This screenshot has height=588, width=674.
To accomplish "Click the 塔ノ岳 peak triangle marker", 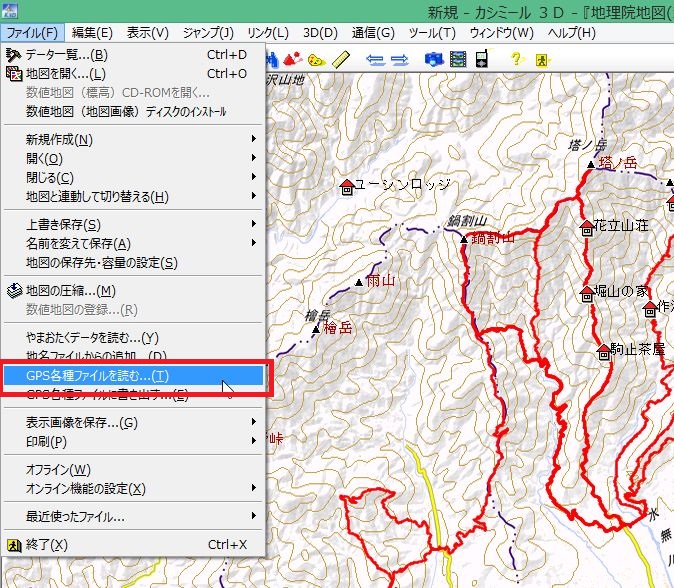I will tap(591, 165).
